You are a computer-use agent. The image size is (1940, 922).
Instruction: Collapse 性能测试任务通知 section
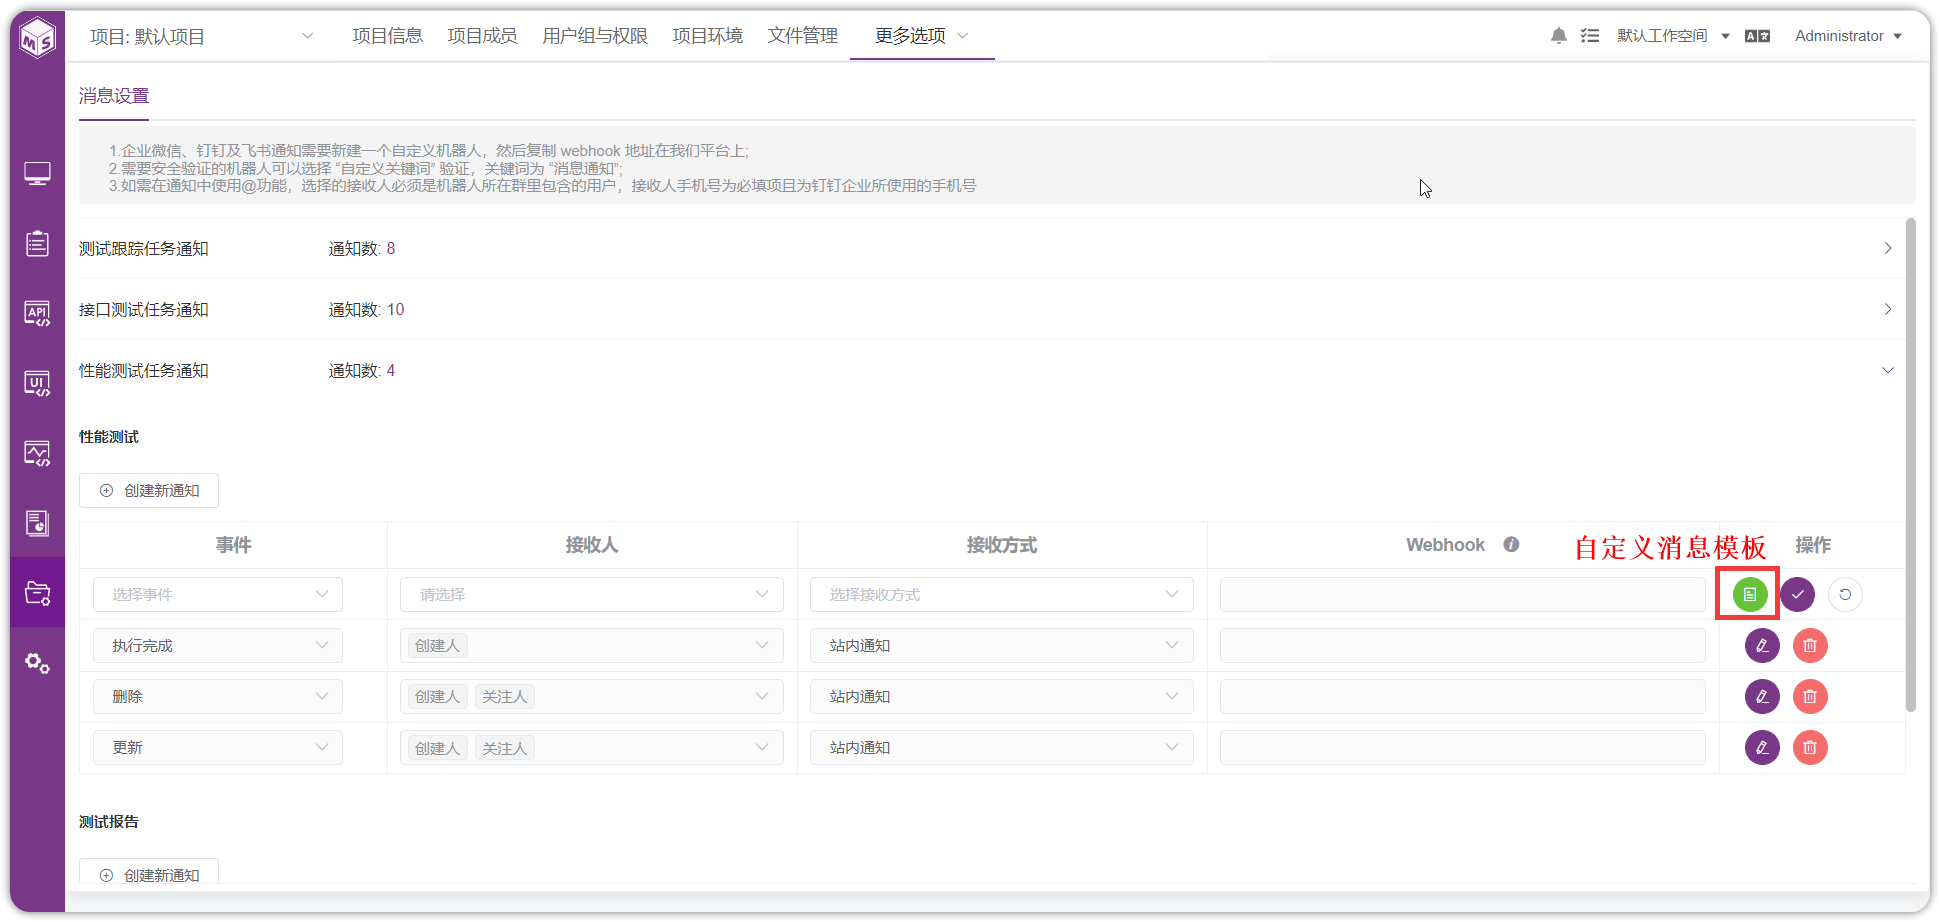(1888, 370)
